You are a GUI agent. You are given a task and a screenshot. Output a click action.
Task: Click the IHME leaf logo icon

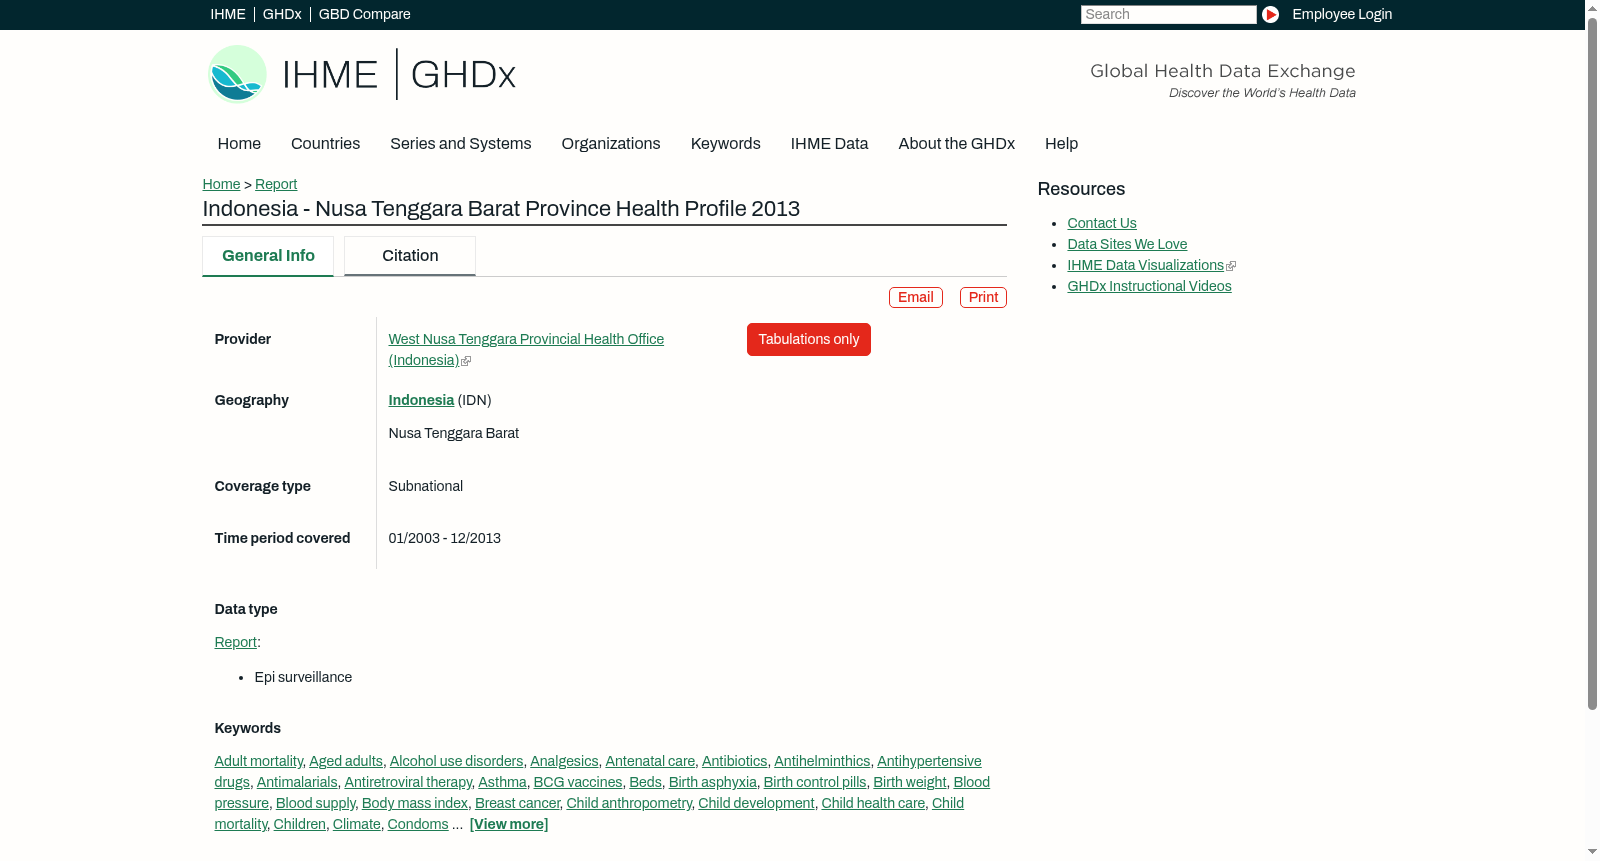[237, 74]
